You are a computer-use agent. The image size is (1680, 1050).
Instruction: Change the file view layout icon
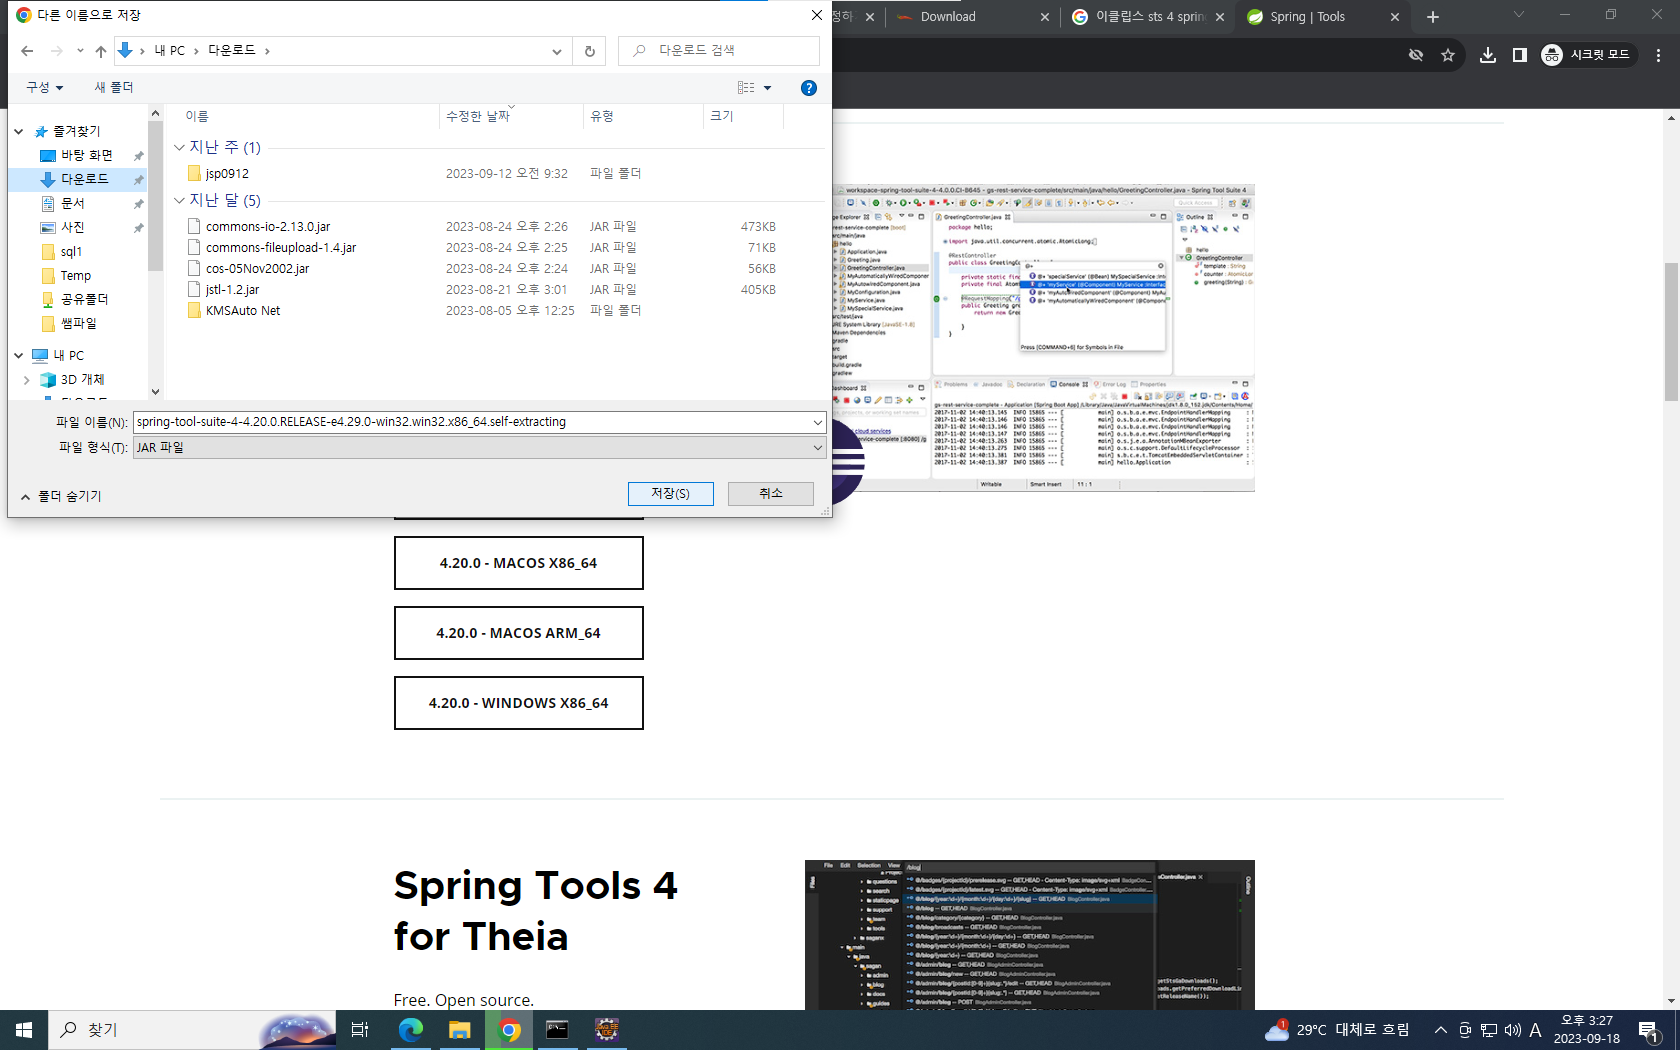pyautogui.click(x=746, y=88)
